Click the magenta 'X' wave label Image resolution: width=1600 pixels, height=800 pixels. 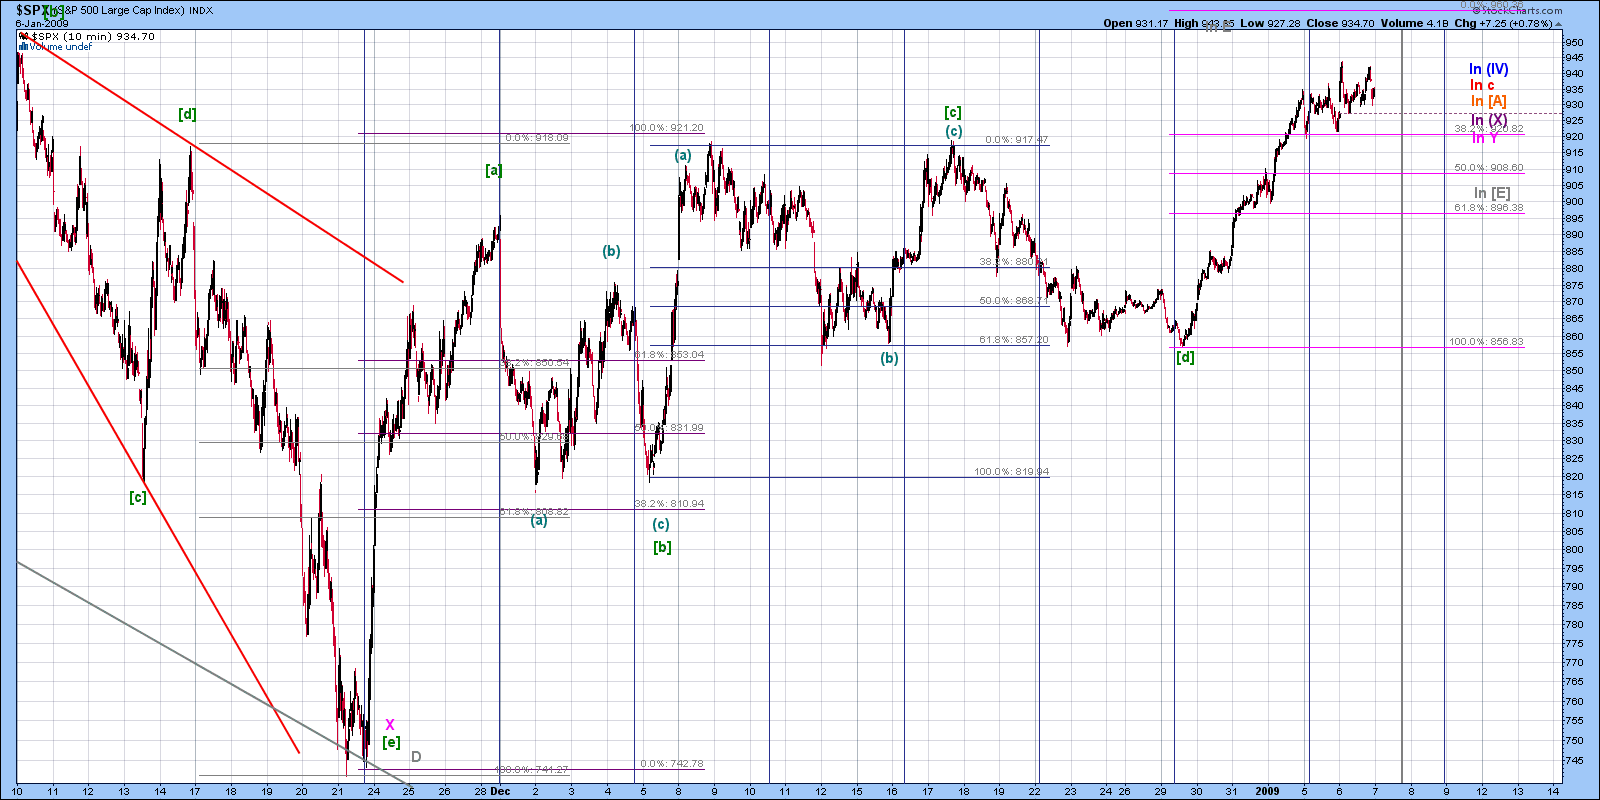390,725
